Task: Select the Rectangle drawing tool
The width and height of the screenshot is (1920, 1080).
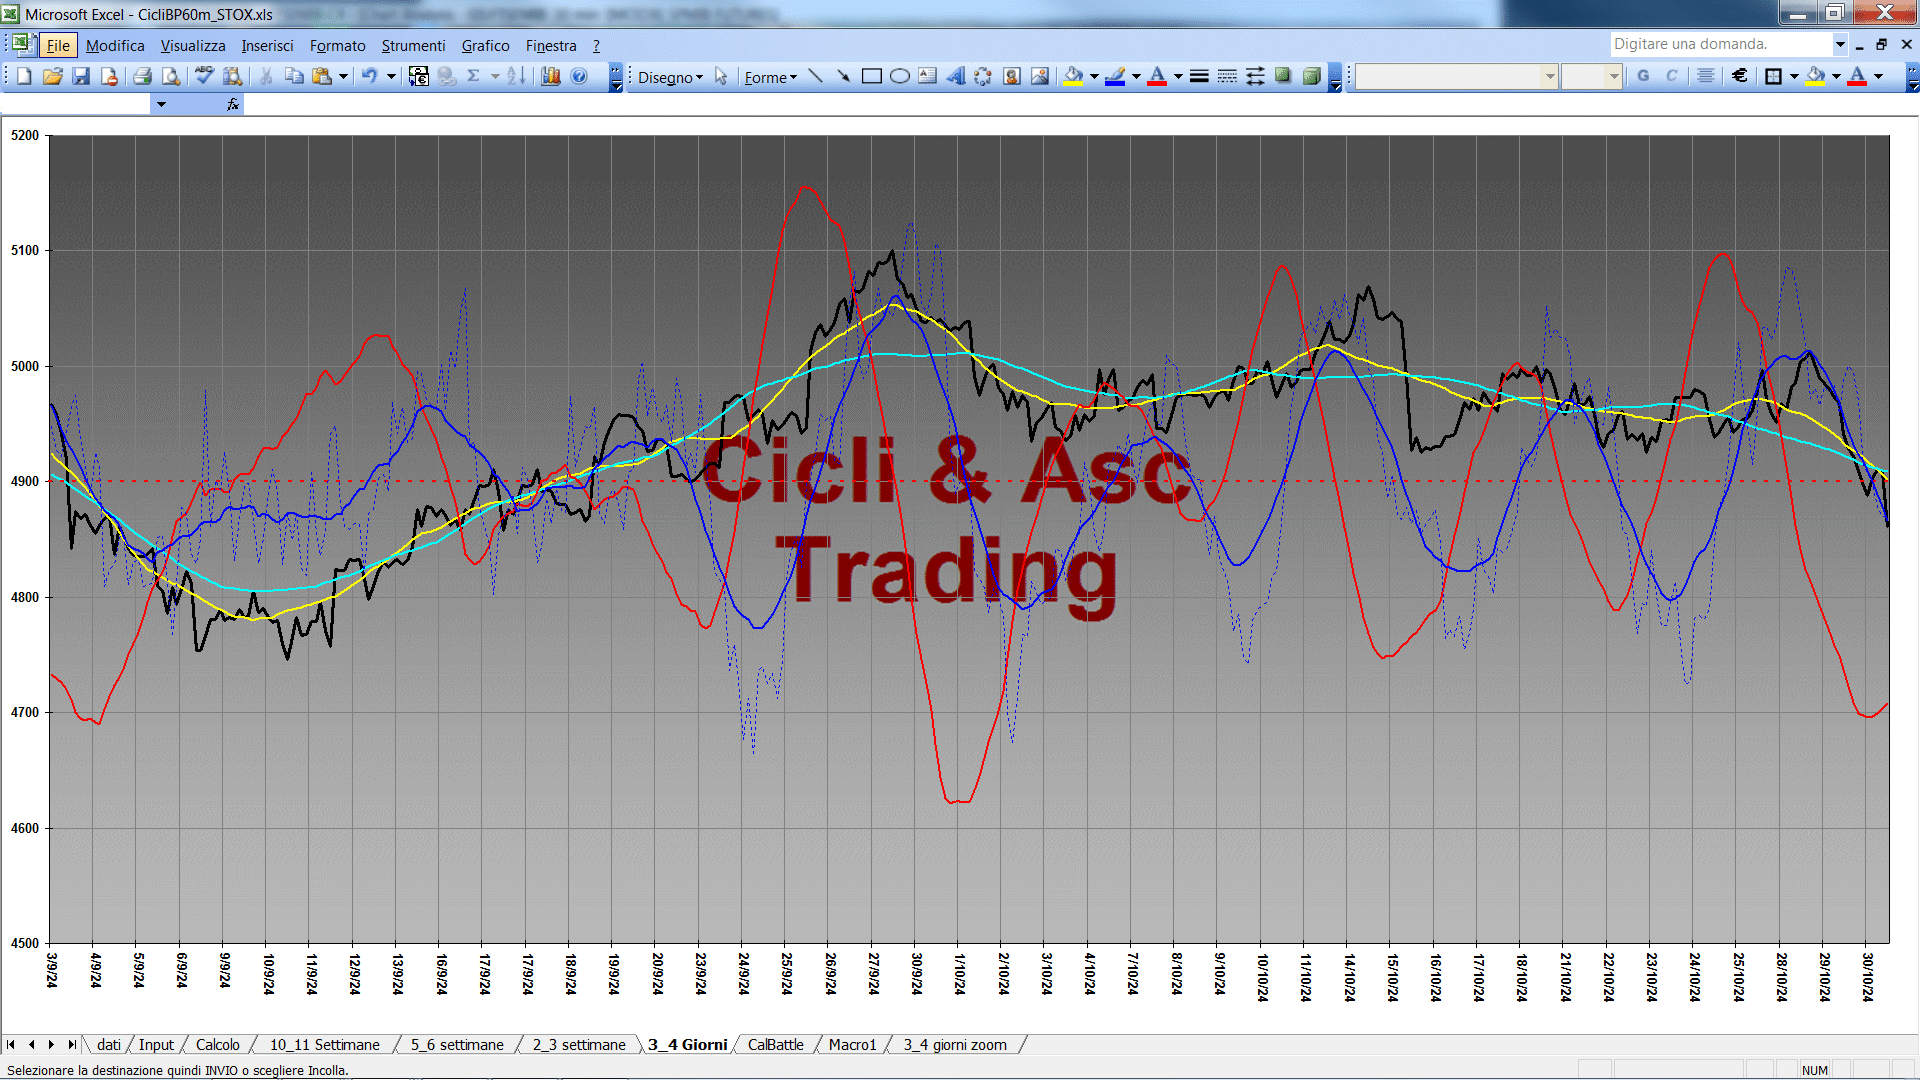Action: tap(871, 76)
